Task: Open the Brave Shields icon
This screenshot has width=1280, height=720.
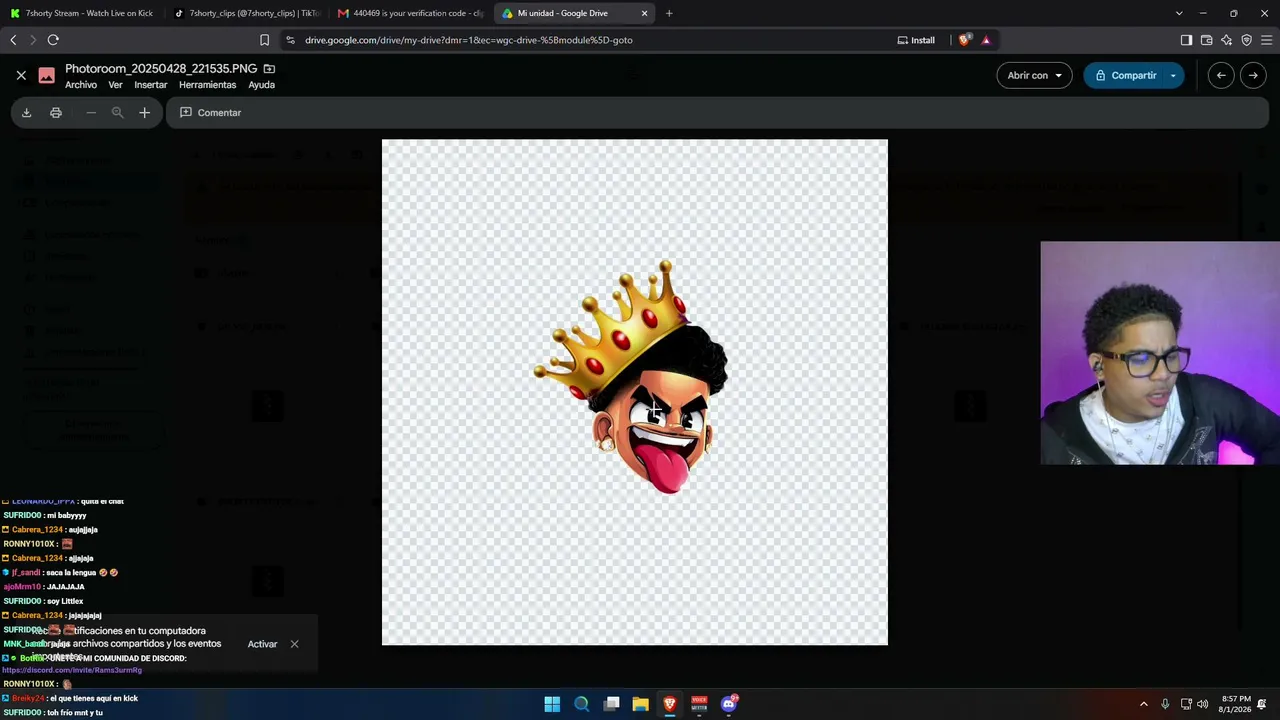Action: click(964, 40)
